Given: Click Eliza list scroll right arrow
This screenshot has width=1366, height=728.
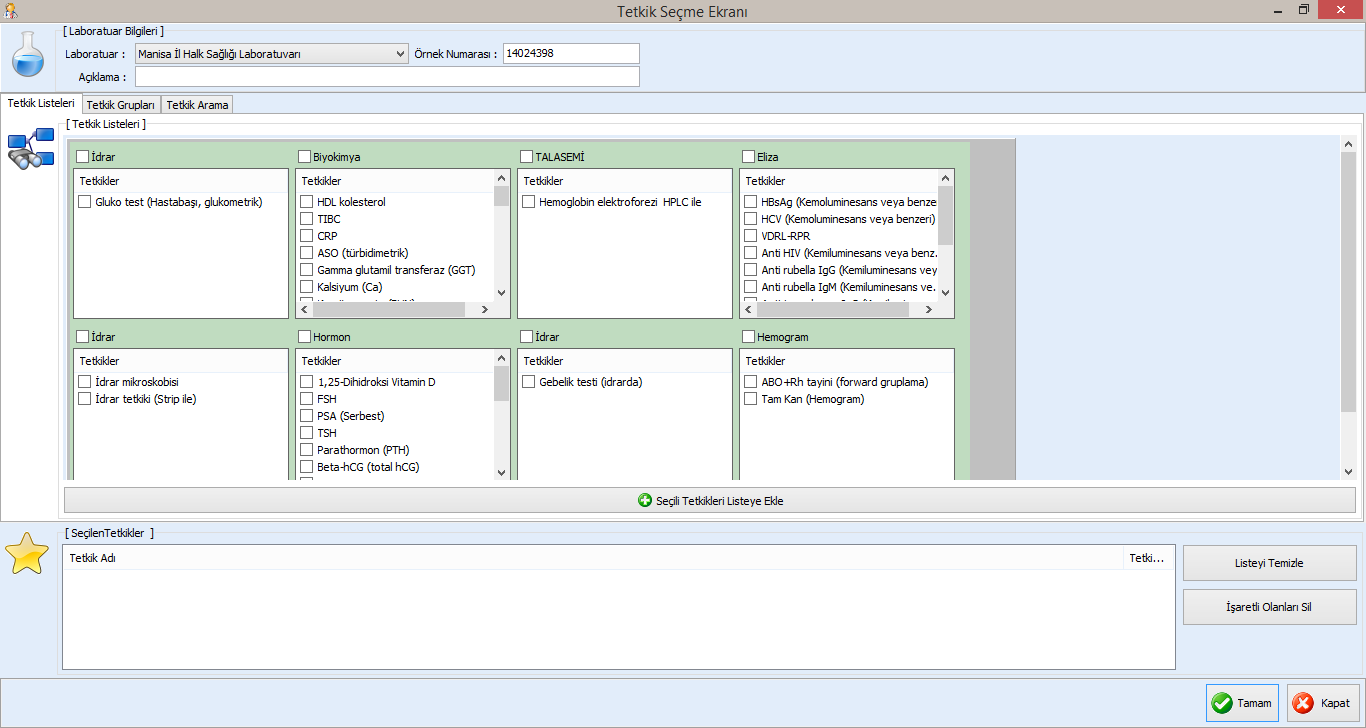Looking at the screenshot, I should 929,310.
